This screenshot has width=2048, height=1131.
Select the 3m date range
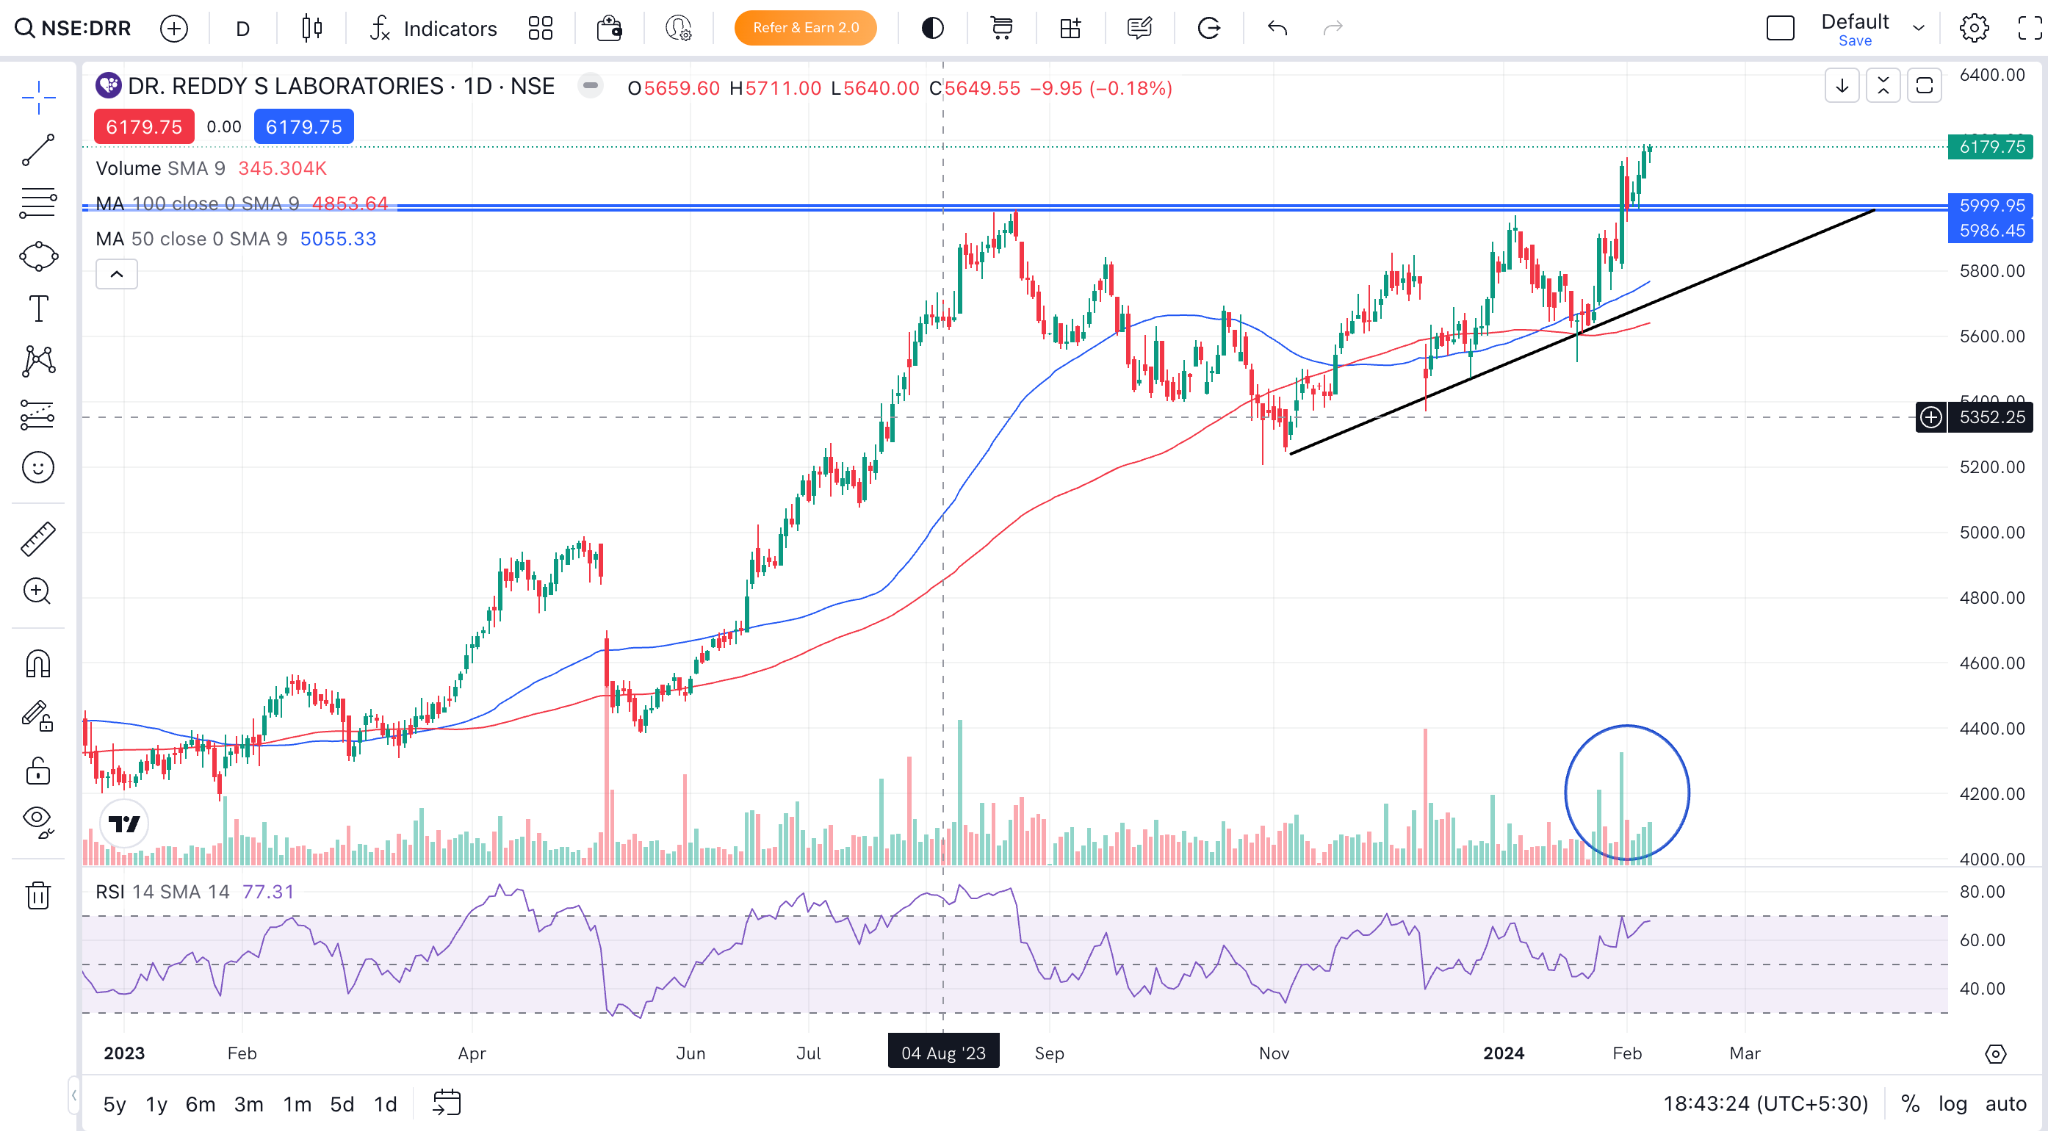click(x=249, y=1104)
